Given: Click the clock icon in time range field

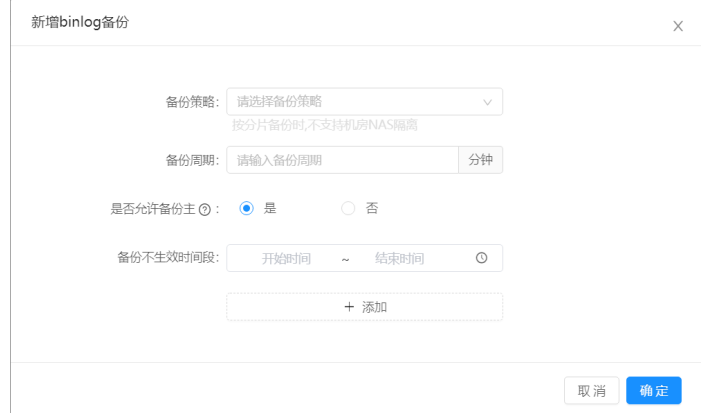Looking at the screenshot, I should point(481,258).
